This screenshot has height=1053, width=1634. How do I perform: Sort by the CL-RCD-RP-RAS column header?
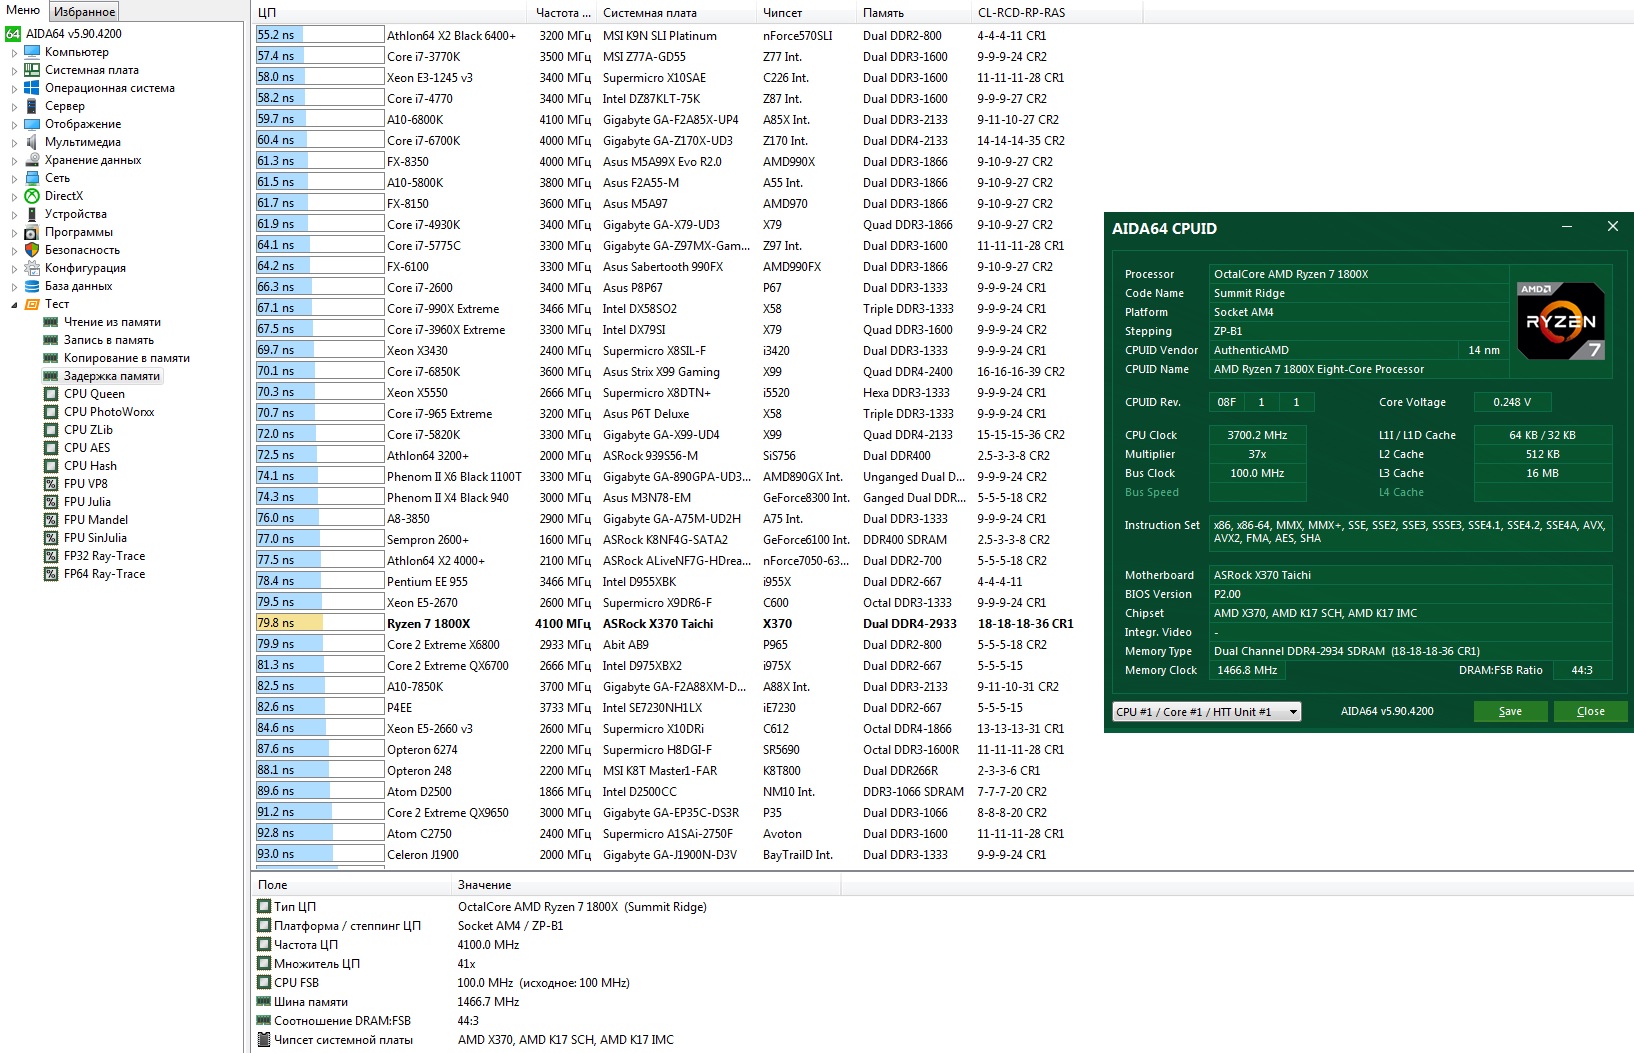[1056, 13]
